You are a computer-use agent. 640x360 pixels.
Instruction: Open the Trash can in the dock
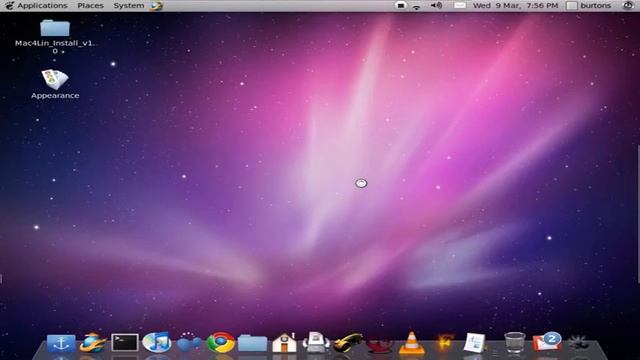click(x=515, y=342)
